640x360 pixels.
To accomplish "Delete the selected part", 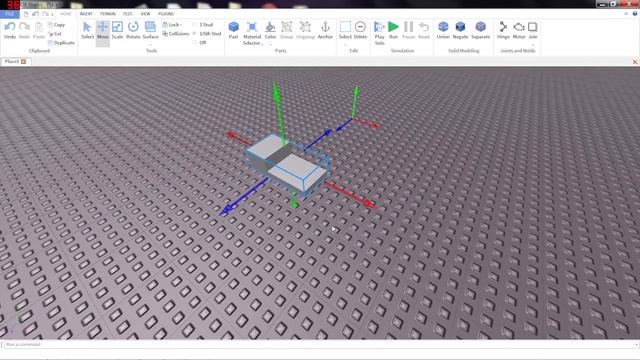I will pyautogui.click(x=360, y=31).
